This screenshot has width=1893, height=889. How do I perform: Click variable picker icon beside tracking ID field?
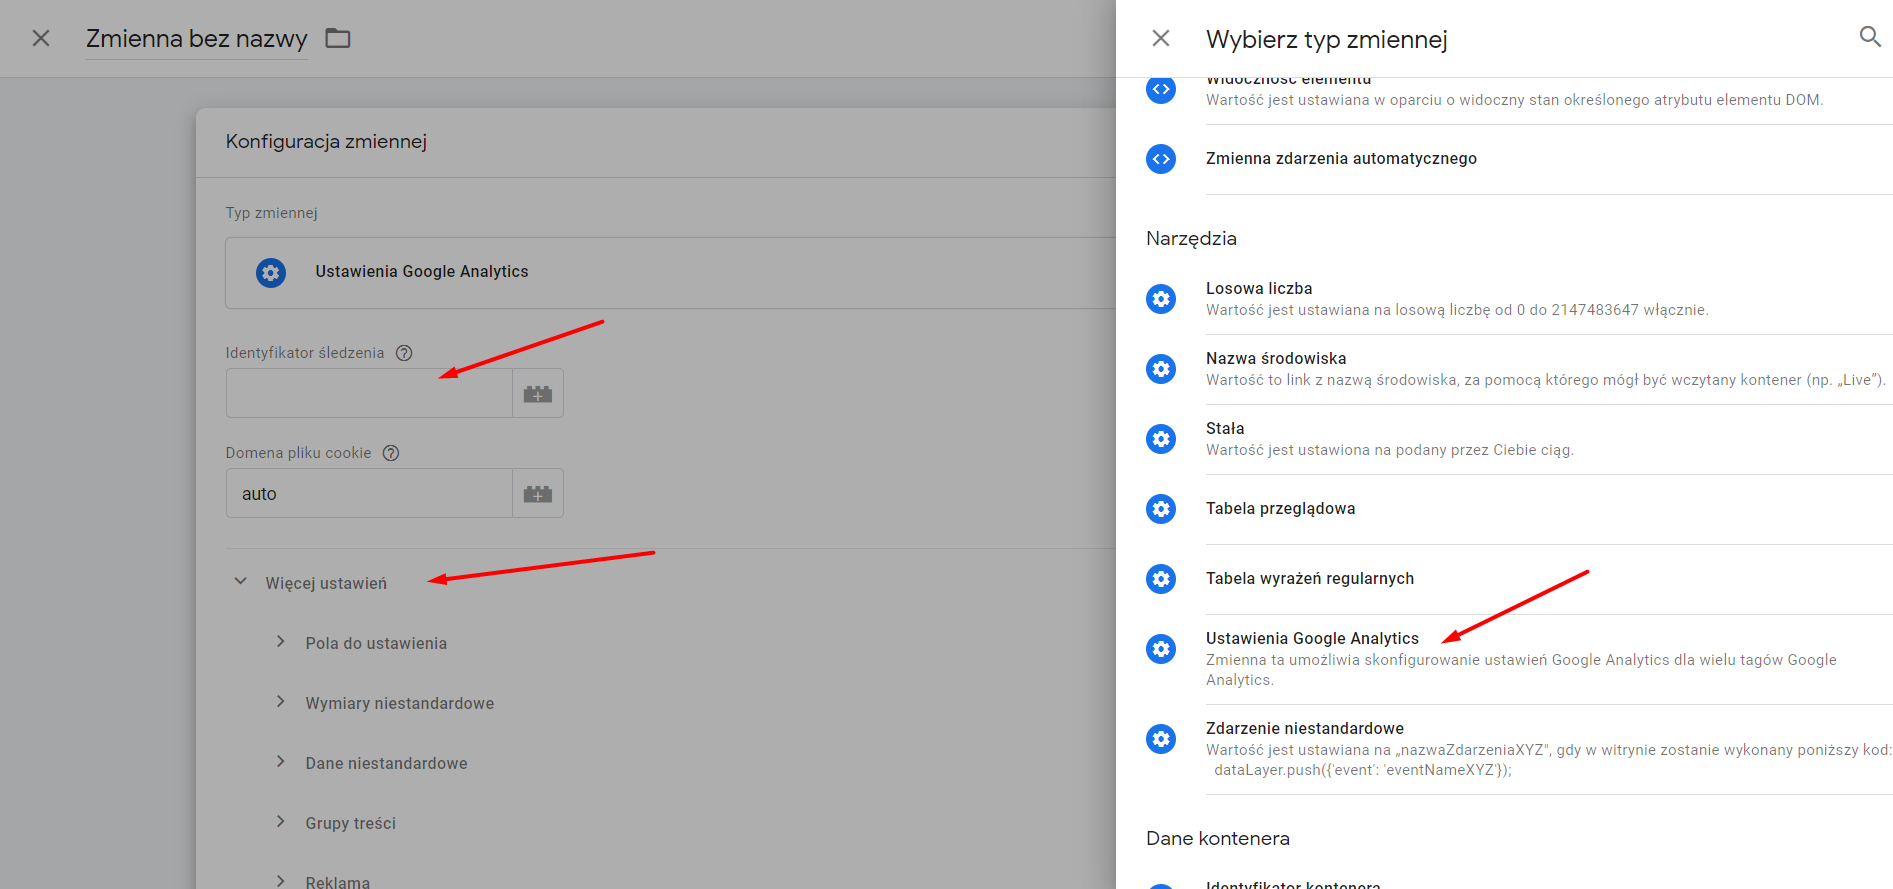tap(538, 393)
